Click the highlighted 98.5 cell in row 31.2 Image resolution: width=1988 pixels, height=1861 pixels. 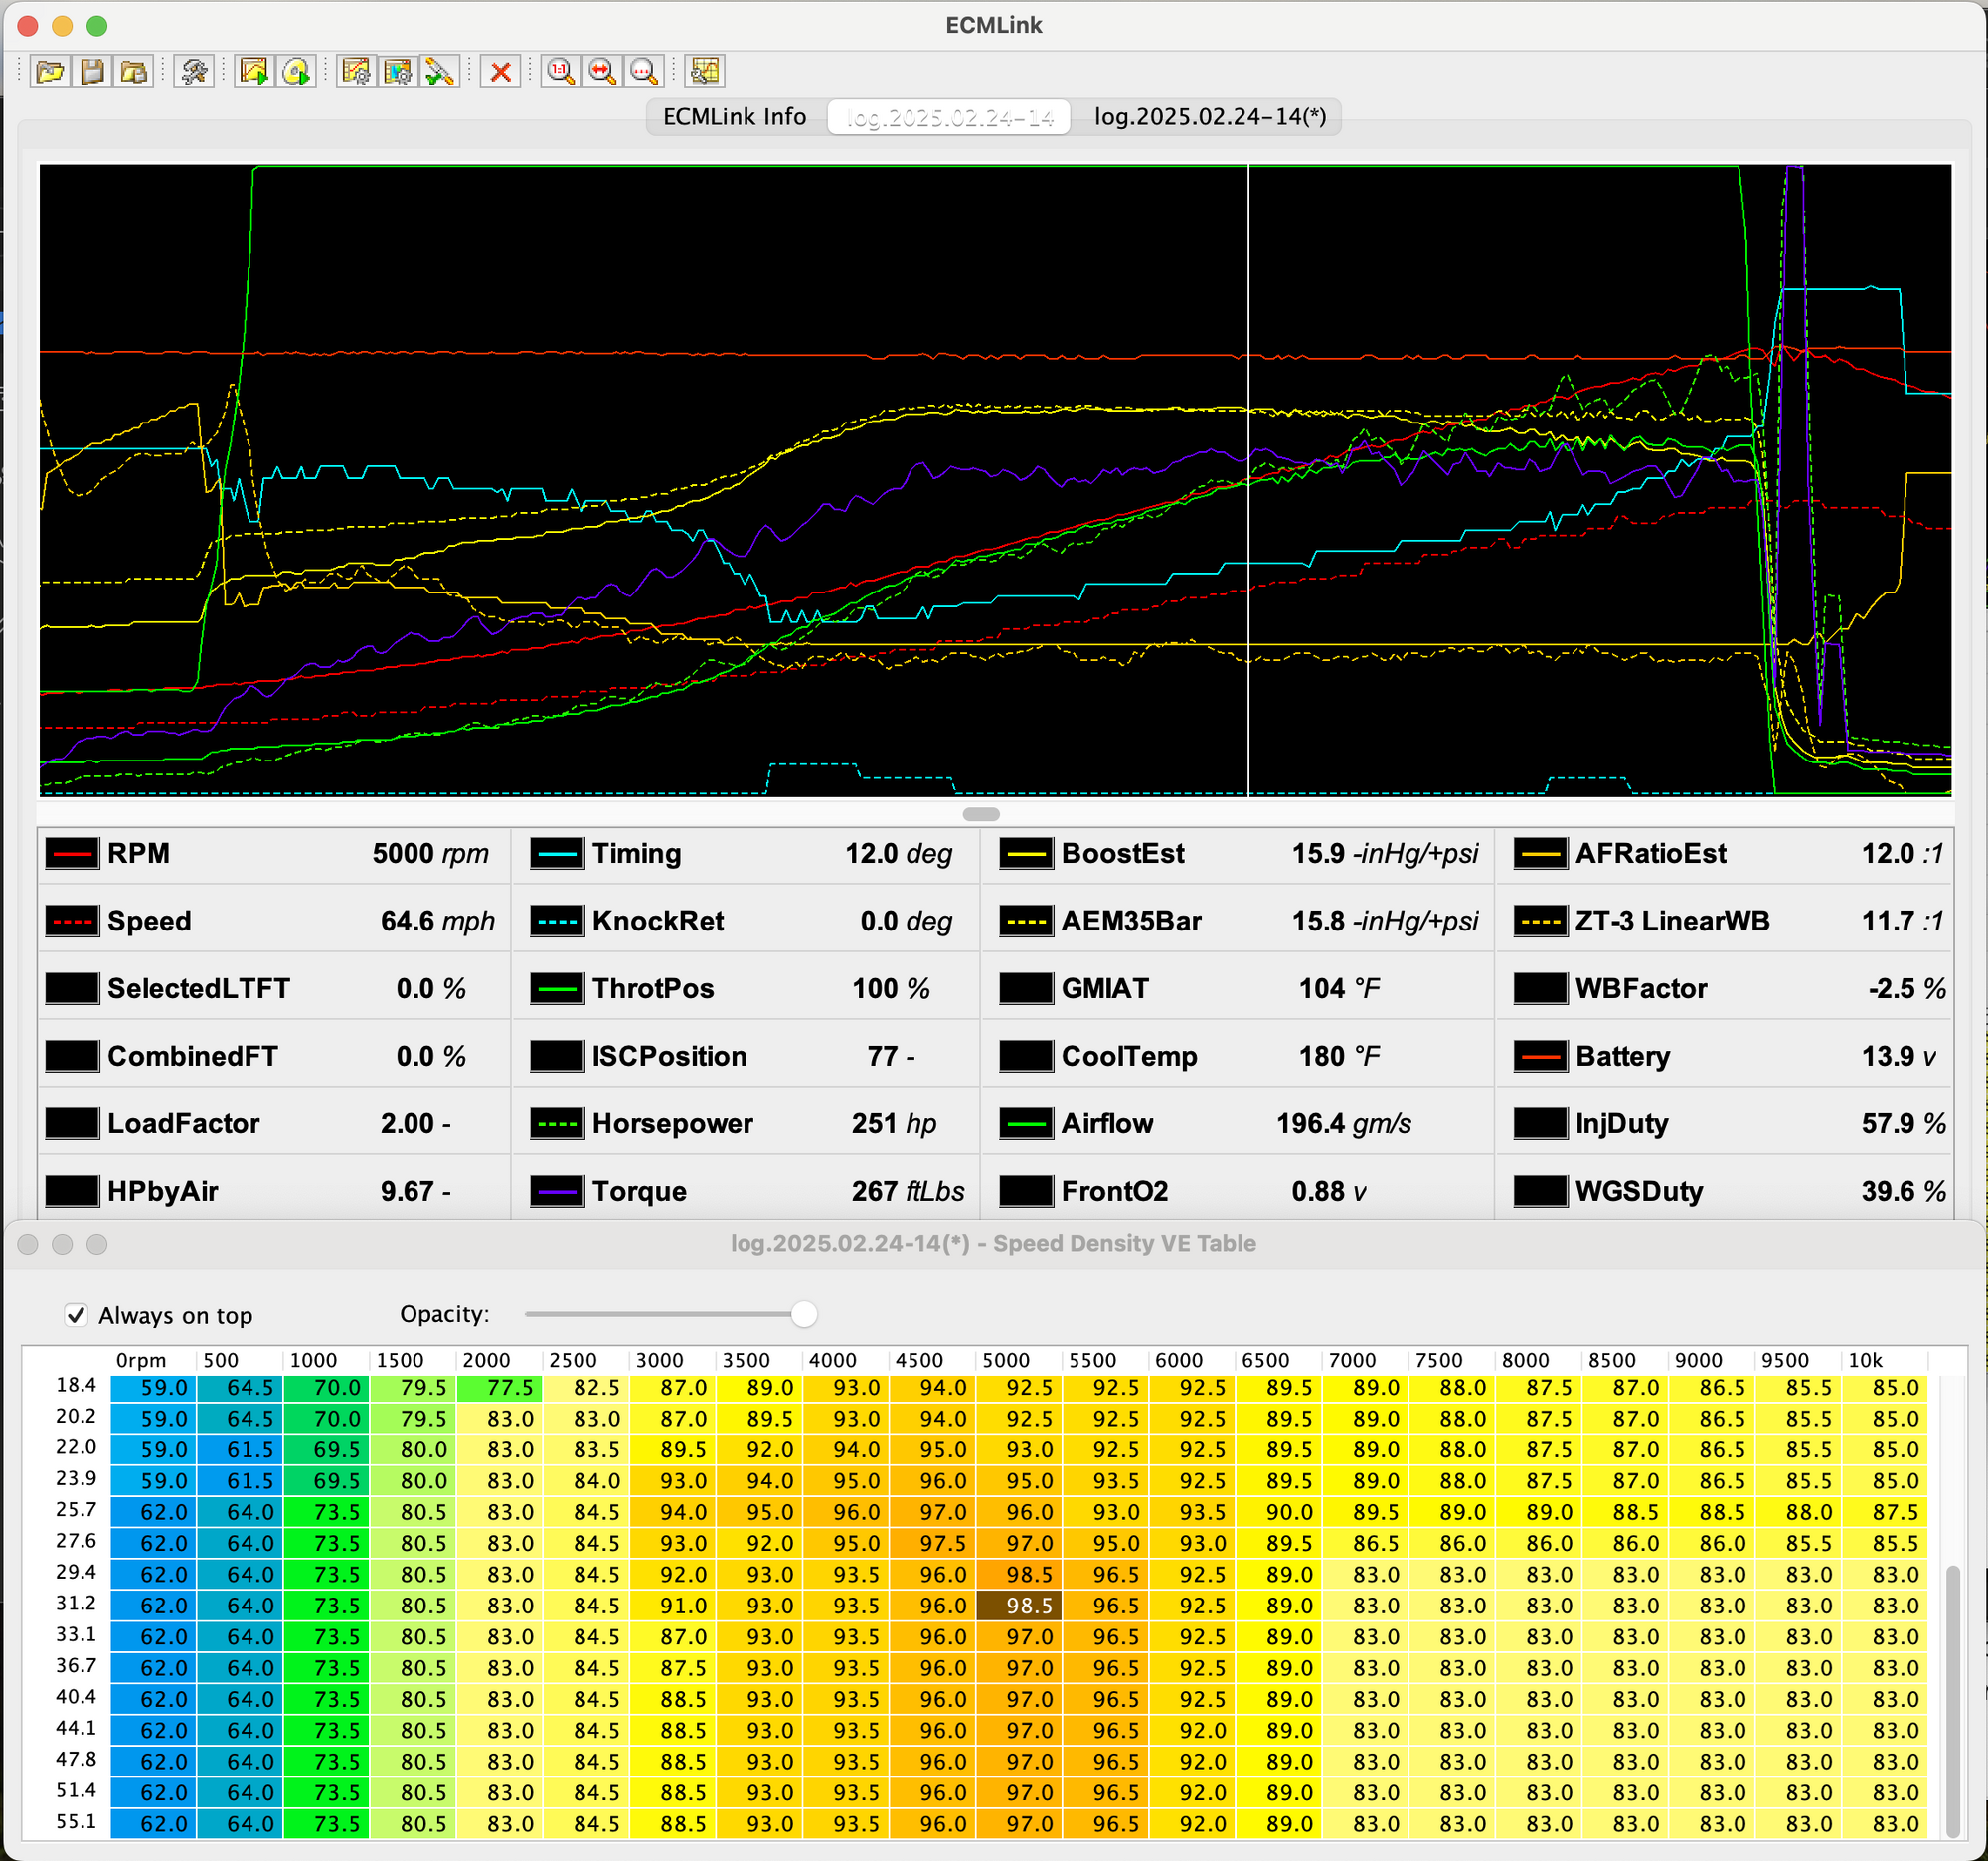1020,1605
